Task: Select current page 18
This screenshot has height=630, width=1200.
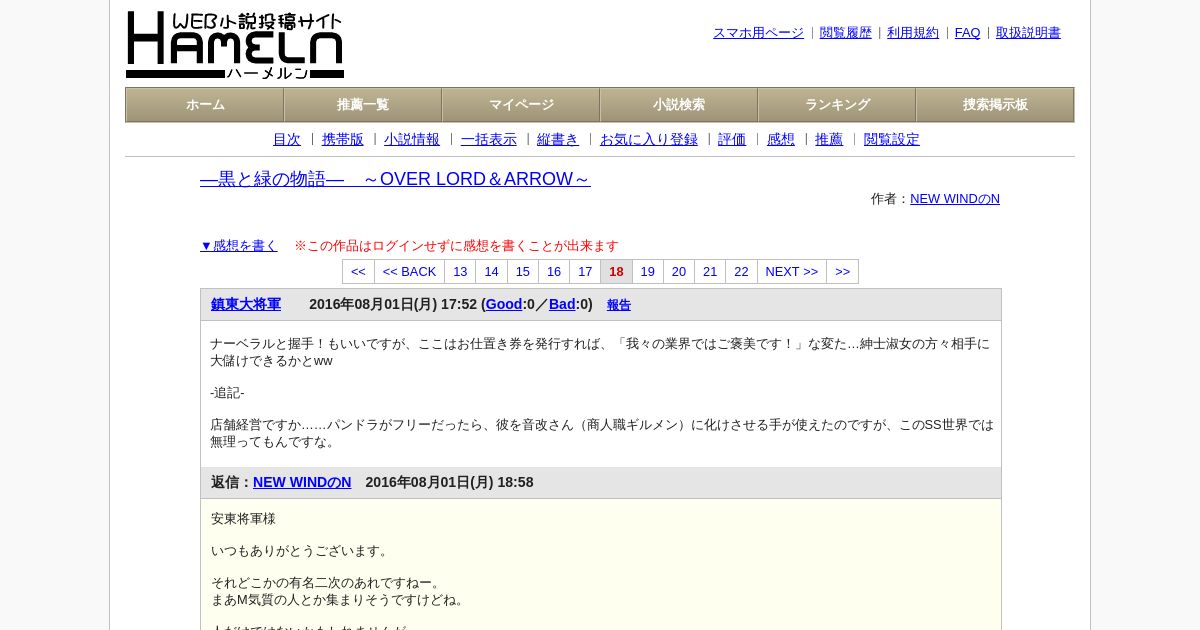Action: tap(616, 272)
